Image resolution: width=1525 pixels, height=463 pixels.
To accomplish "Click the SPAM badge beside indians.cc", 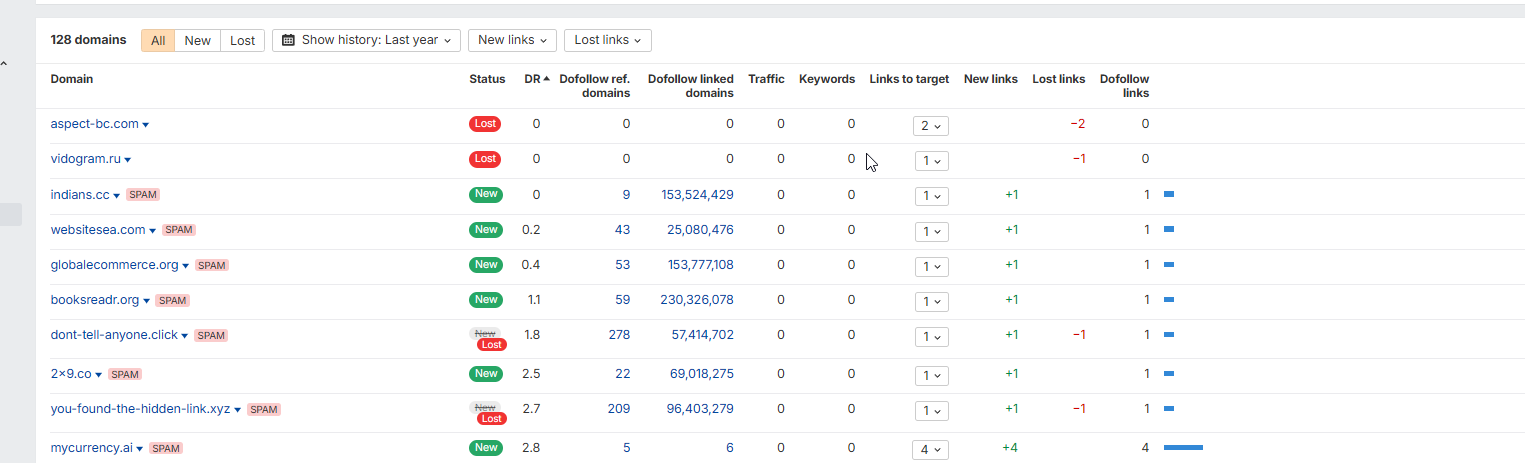I will click(x=143, y=195).
